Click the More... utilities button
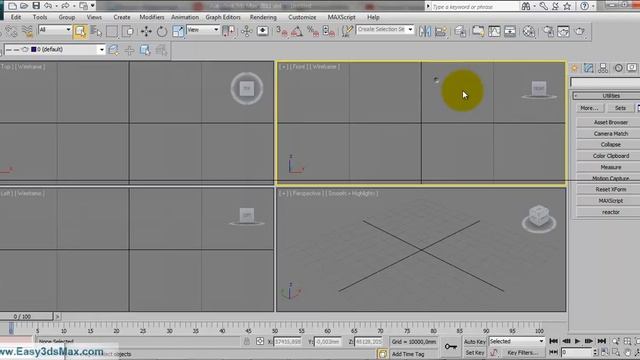 point(589,108)
